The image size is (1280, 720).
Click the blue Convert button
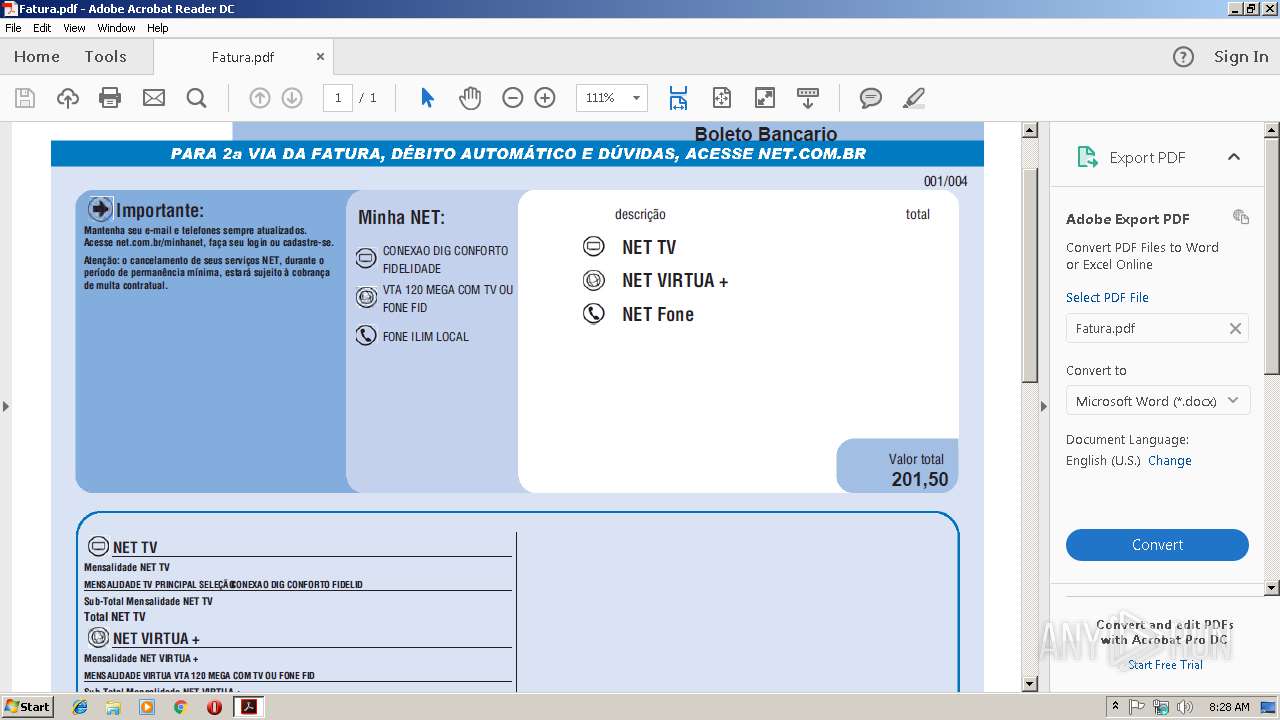click(1157, 545)
